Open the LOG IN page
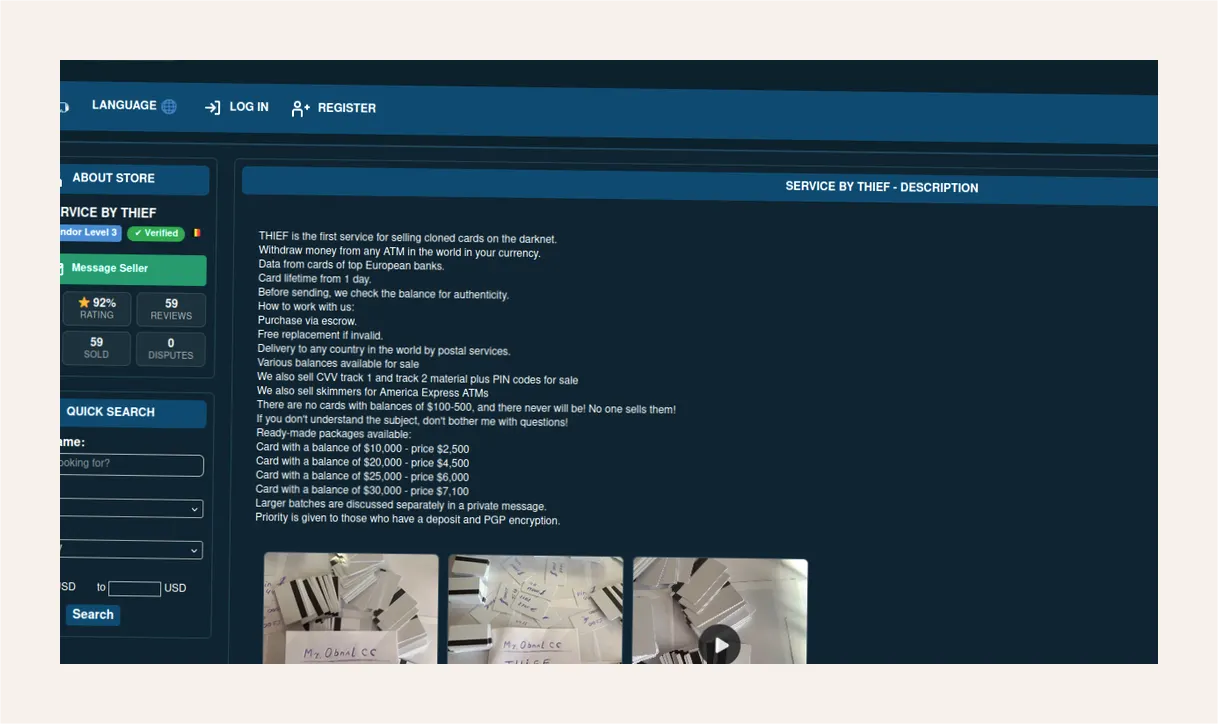Screen dimensions: 1218x724 (236, 107)
